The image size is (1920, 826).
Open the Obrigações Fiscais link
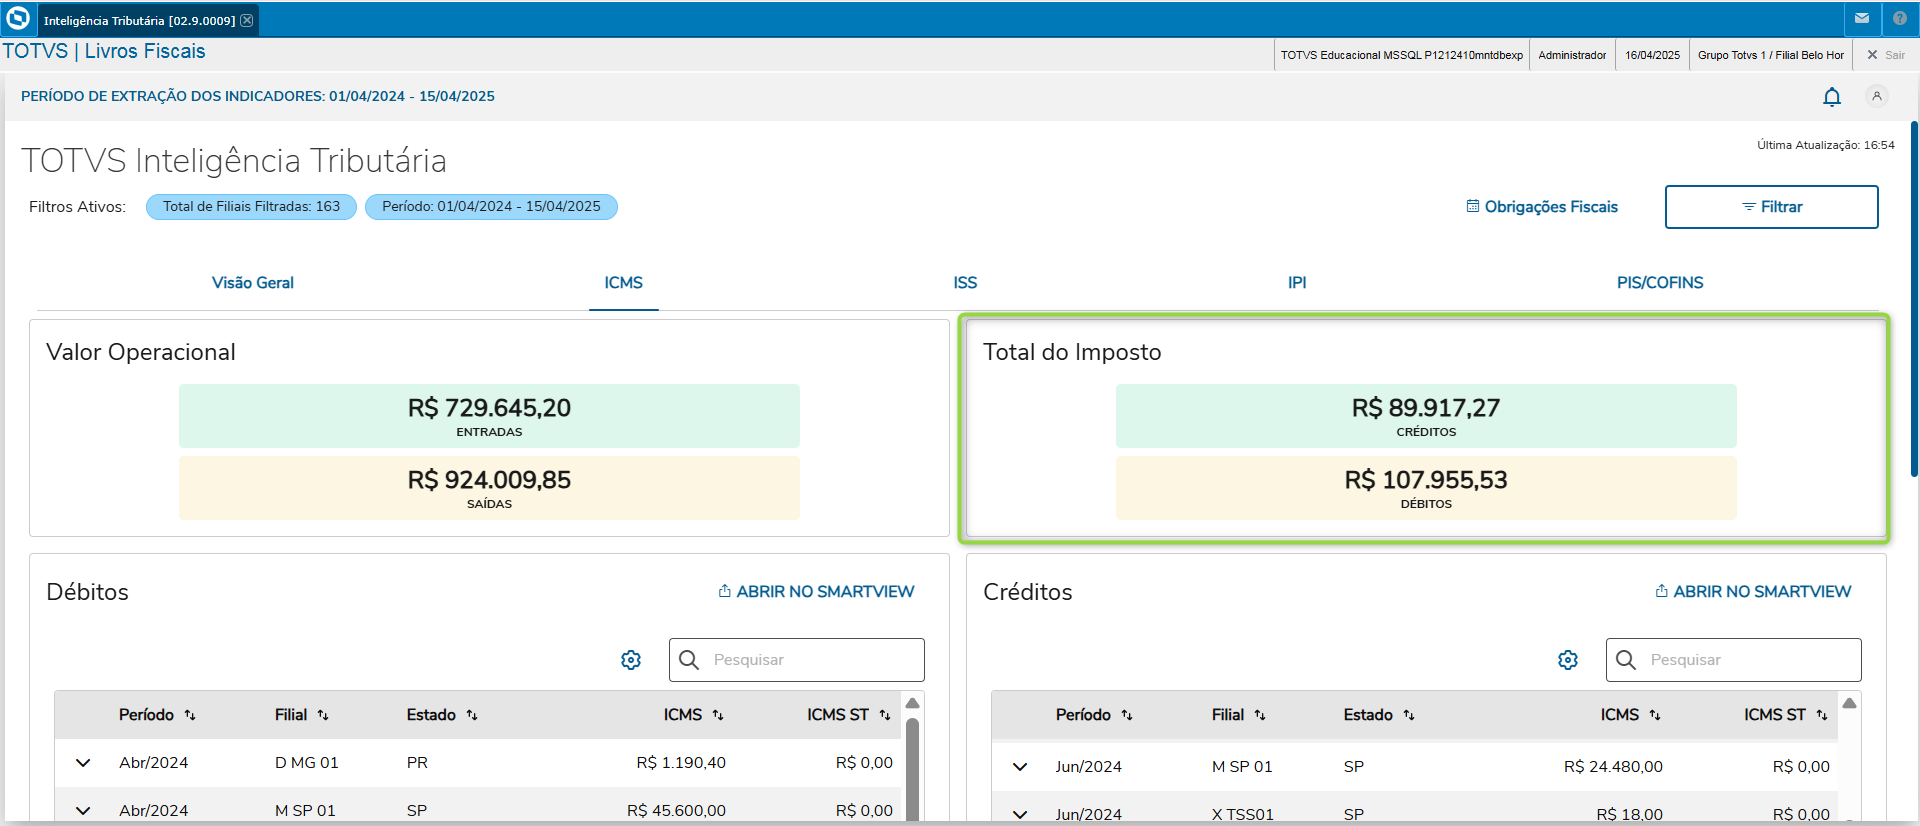(x=1542, y=207)
